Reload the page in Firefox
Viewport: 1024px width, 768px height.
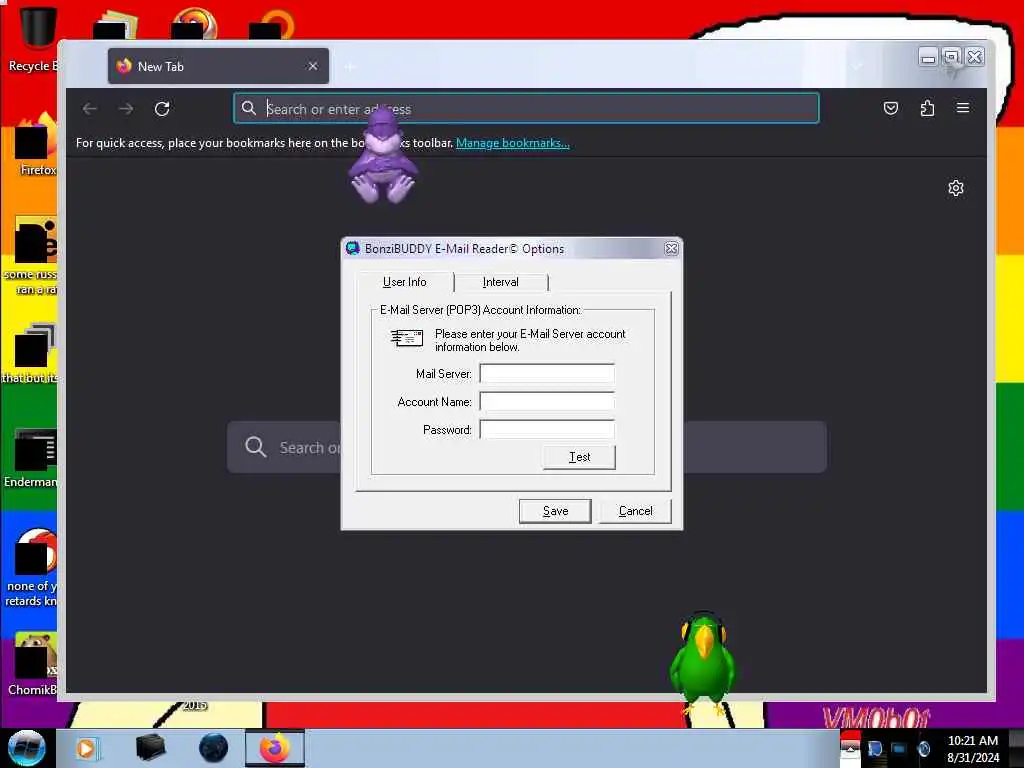[162, 108]
